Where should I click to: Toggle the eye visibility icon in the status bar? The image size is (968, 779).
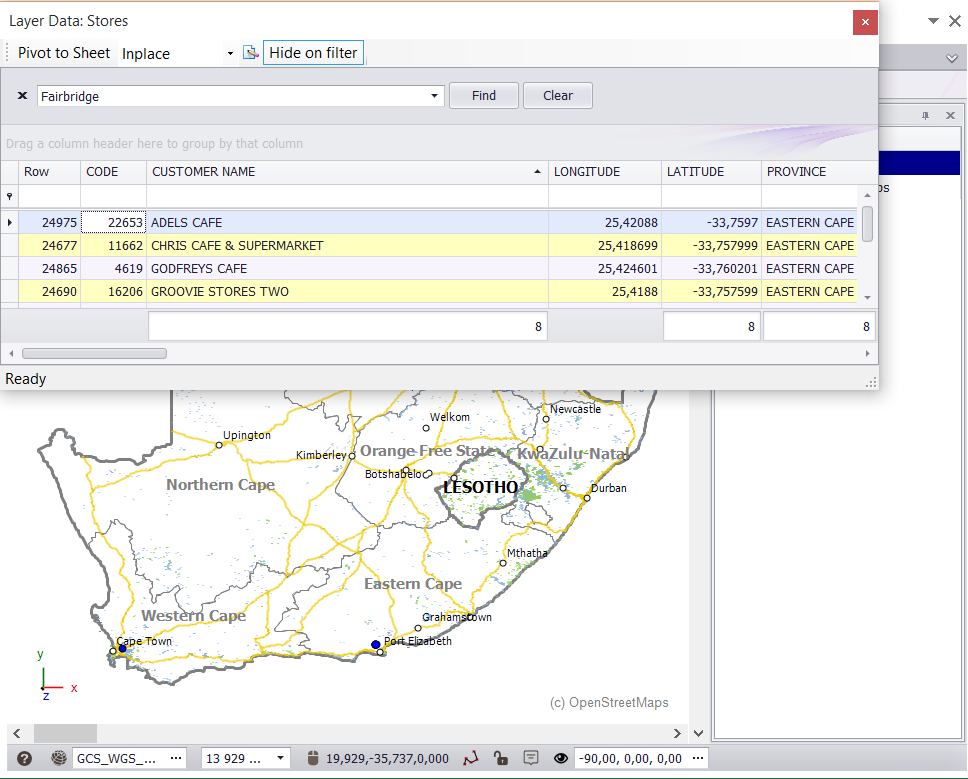click(x=562, y=758)
